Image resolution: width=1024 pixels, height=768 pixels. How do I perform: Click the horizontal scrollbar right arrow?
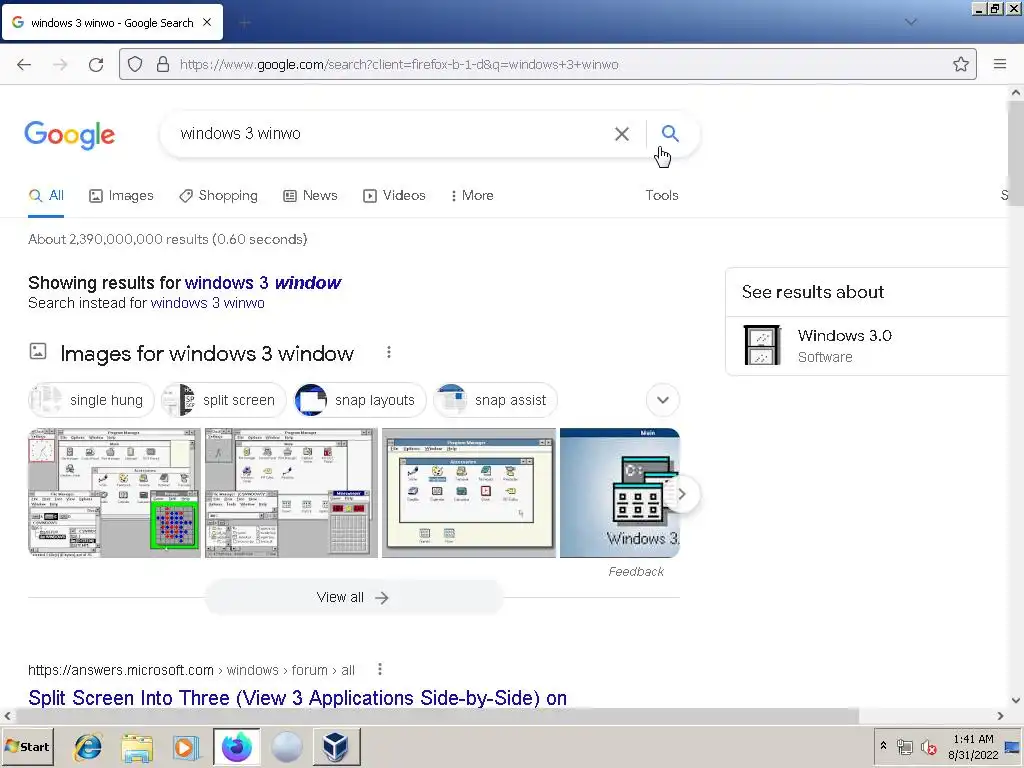point(1000,716)
